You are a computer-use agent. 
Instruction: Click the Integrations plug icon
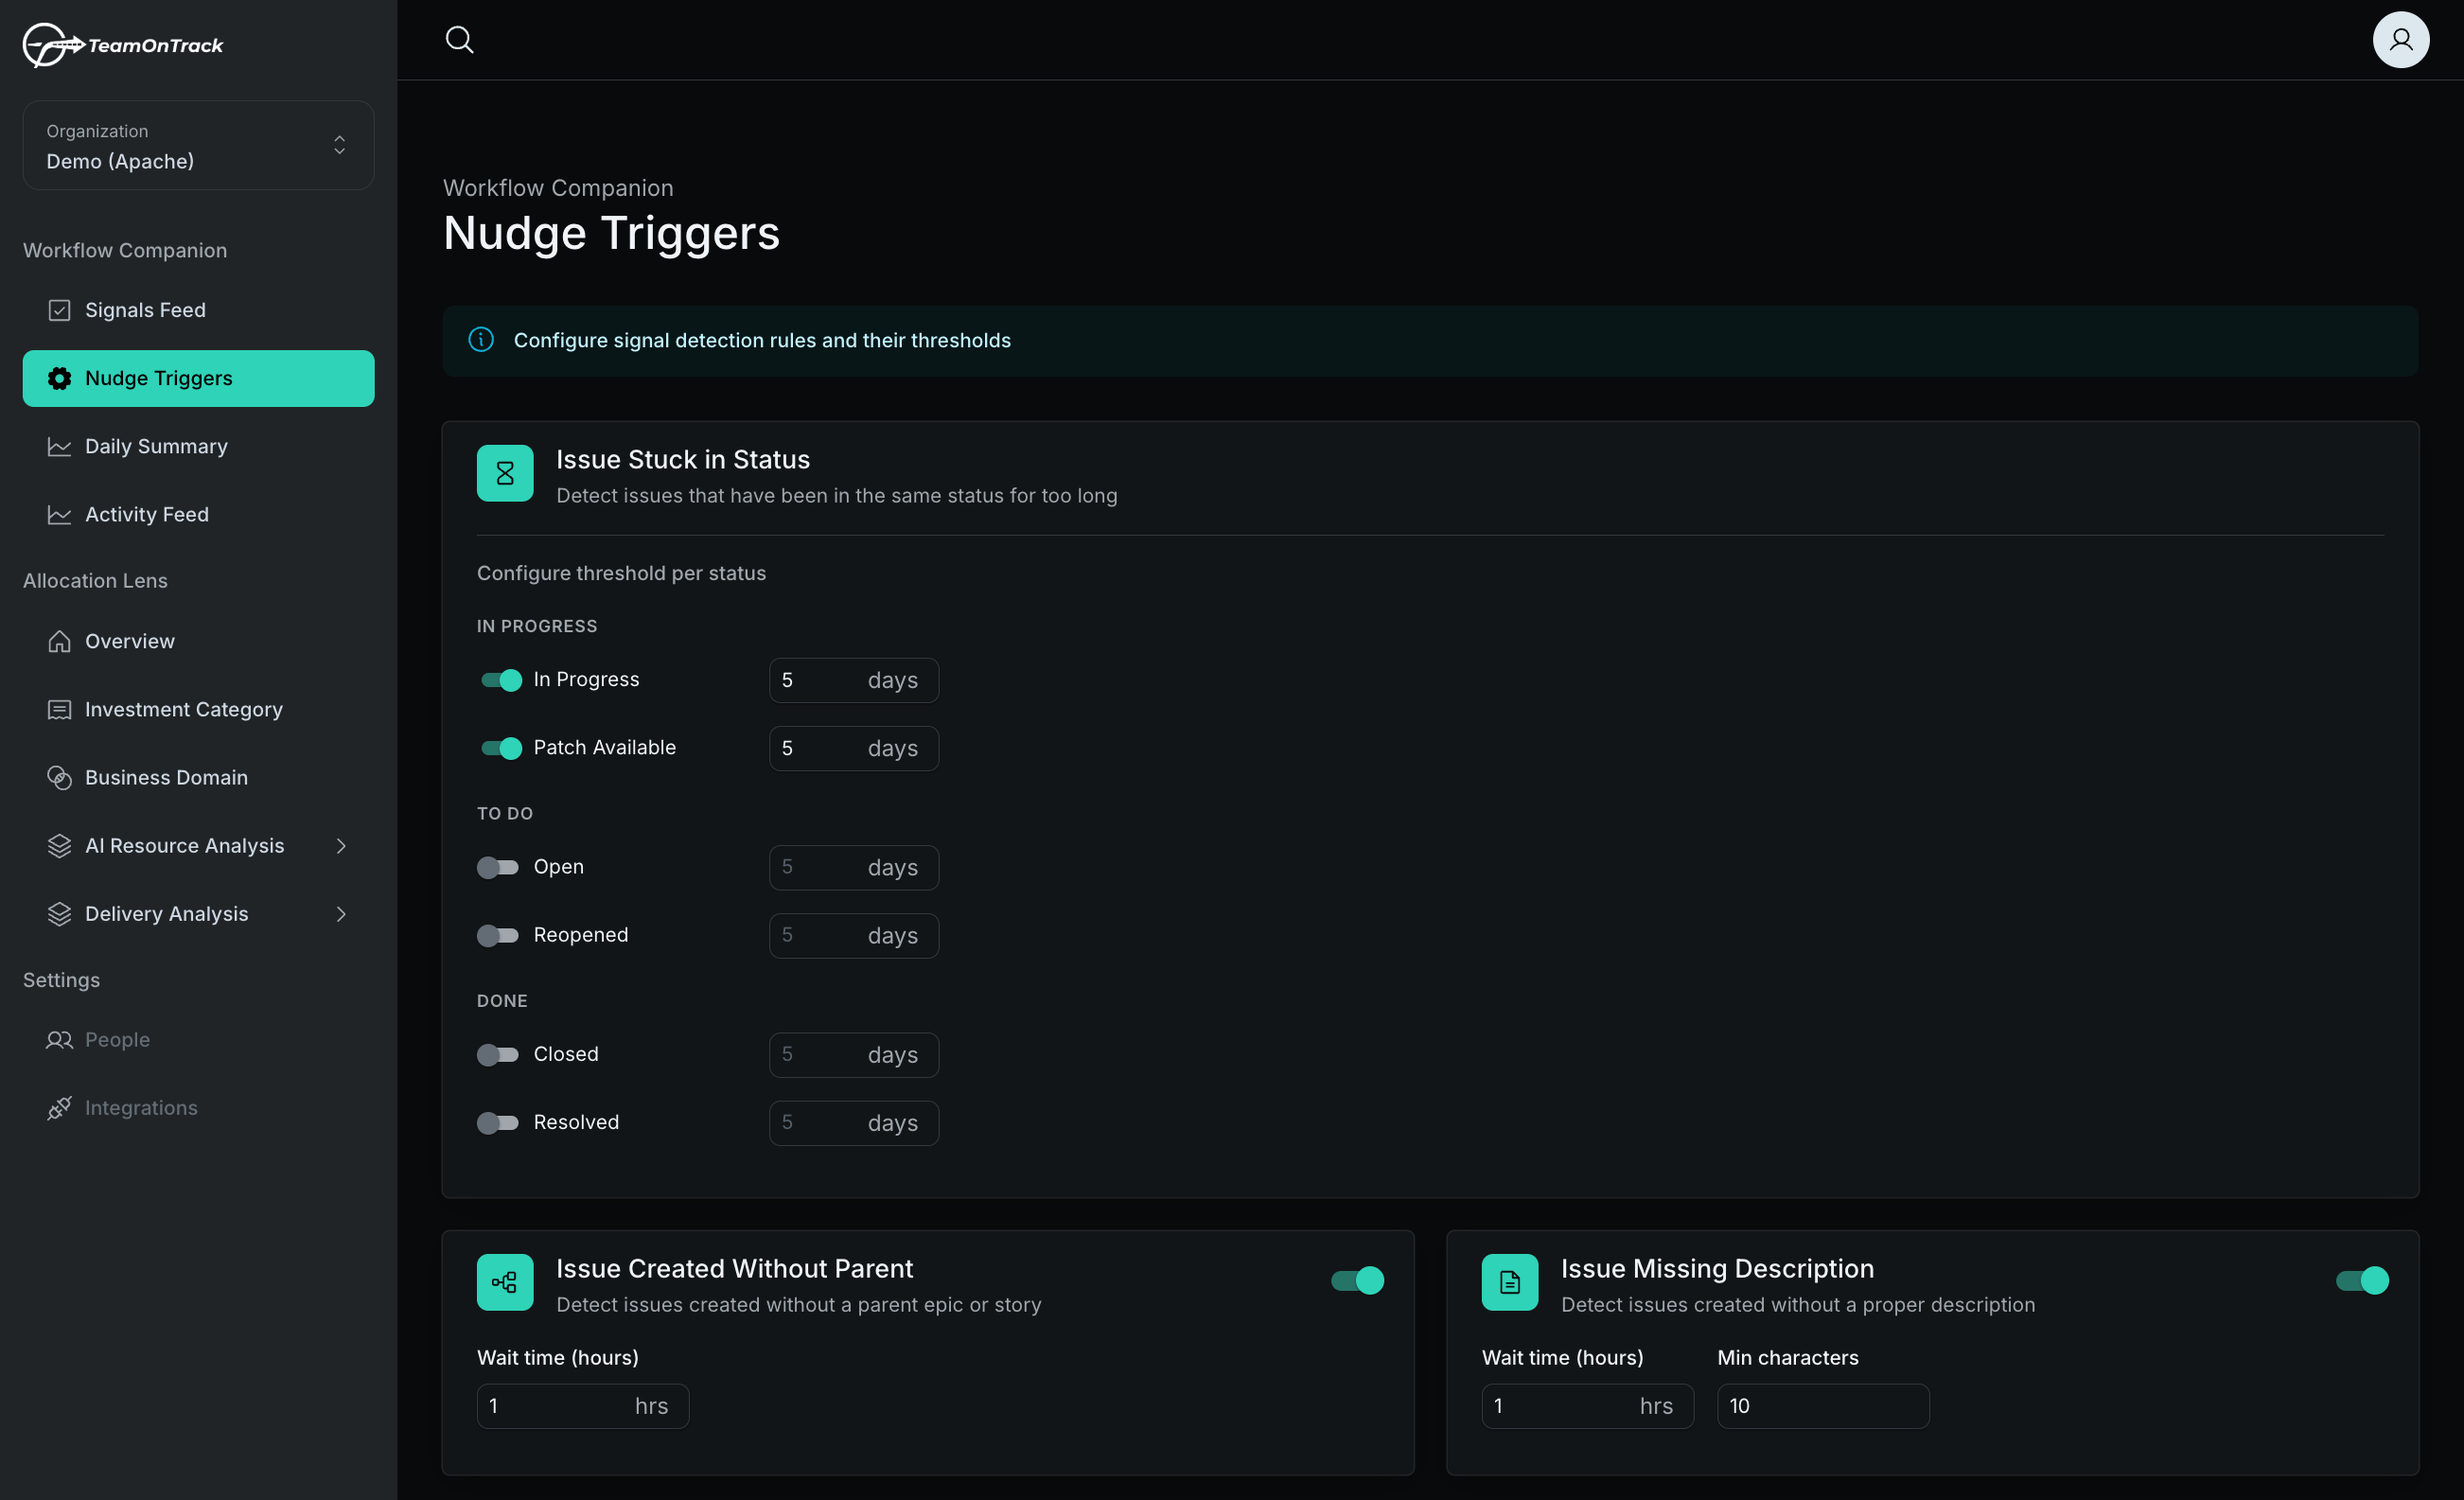[58, 1108]
